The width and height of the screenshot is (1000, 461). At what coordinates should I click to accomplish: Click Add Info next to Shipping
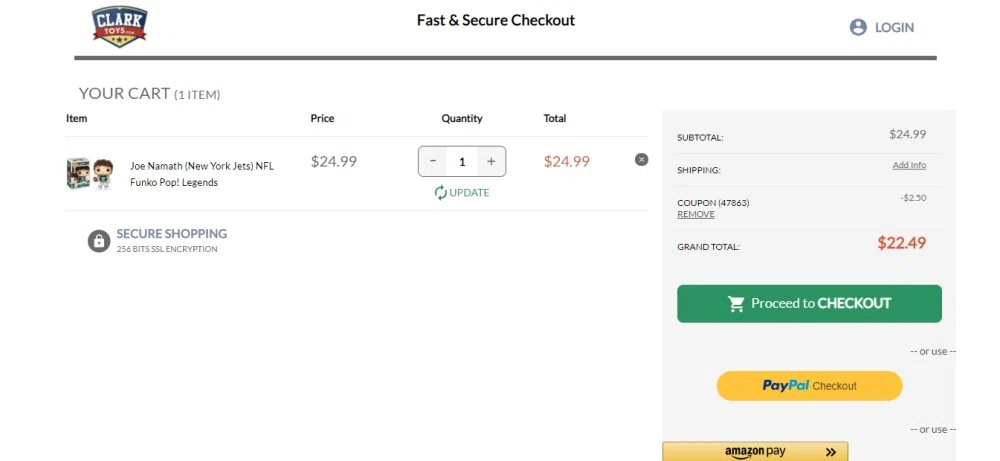pos(909,165)
